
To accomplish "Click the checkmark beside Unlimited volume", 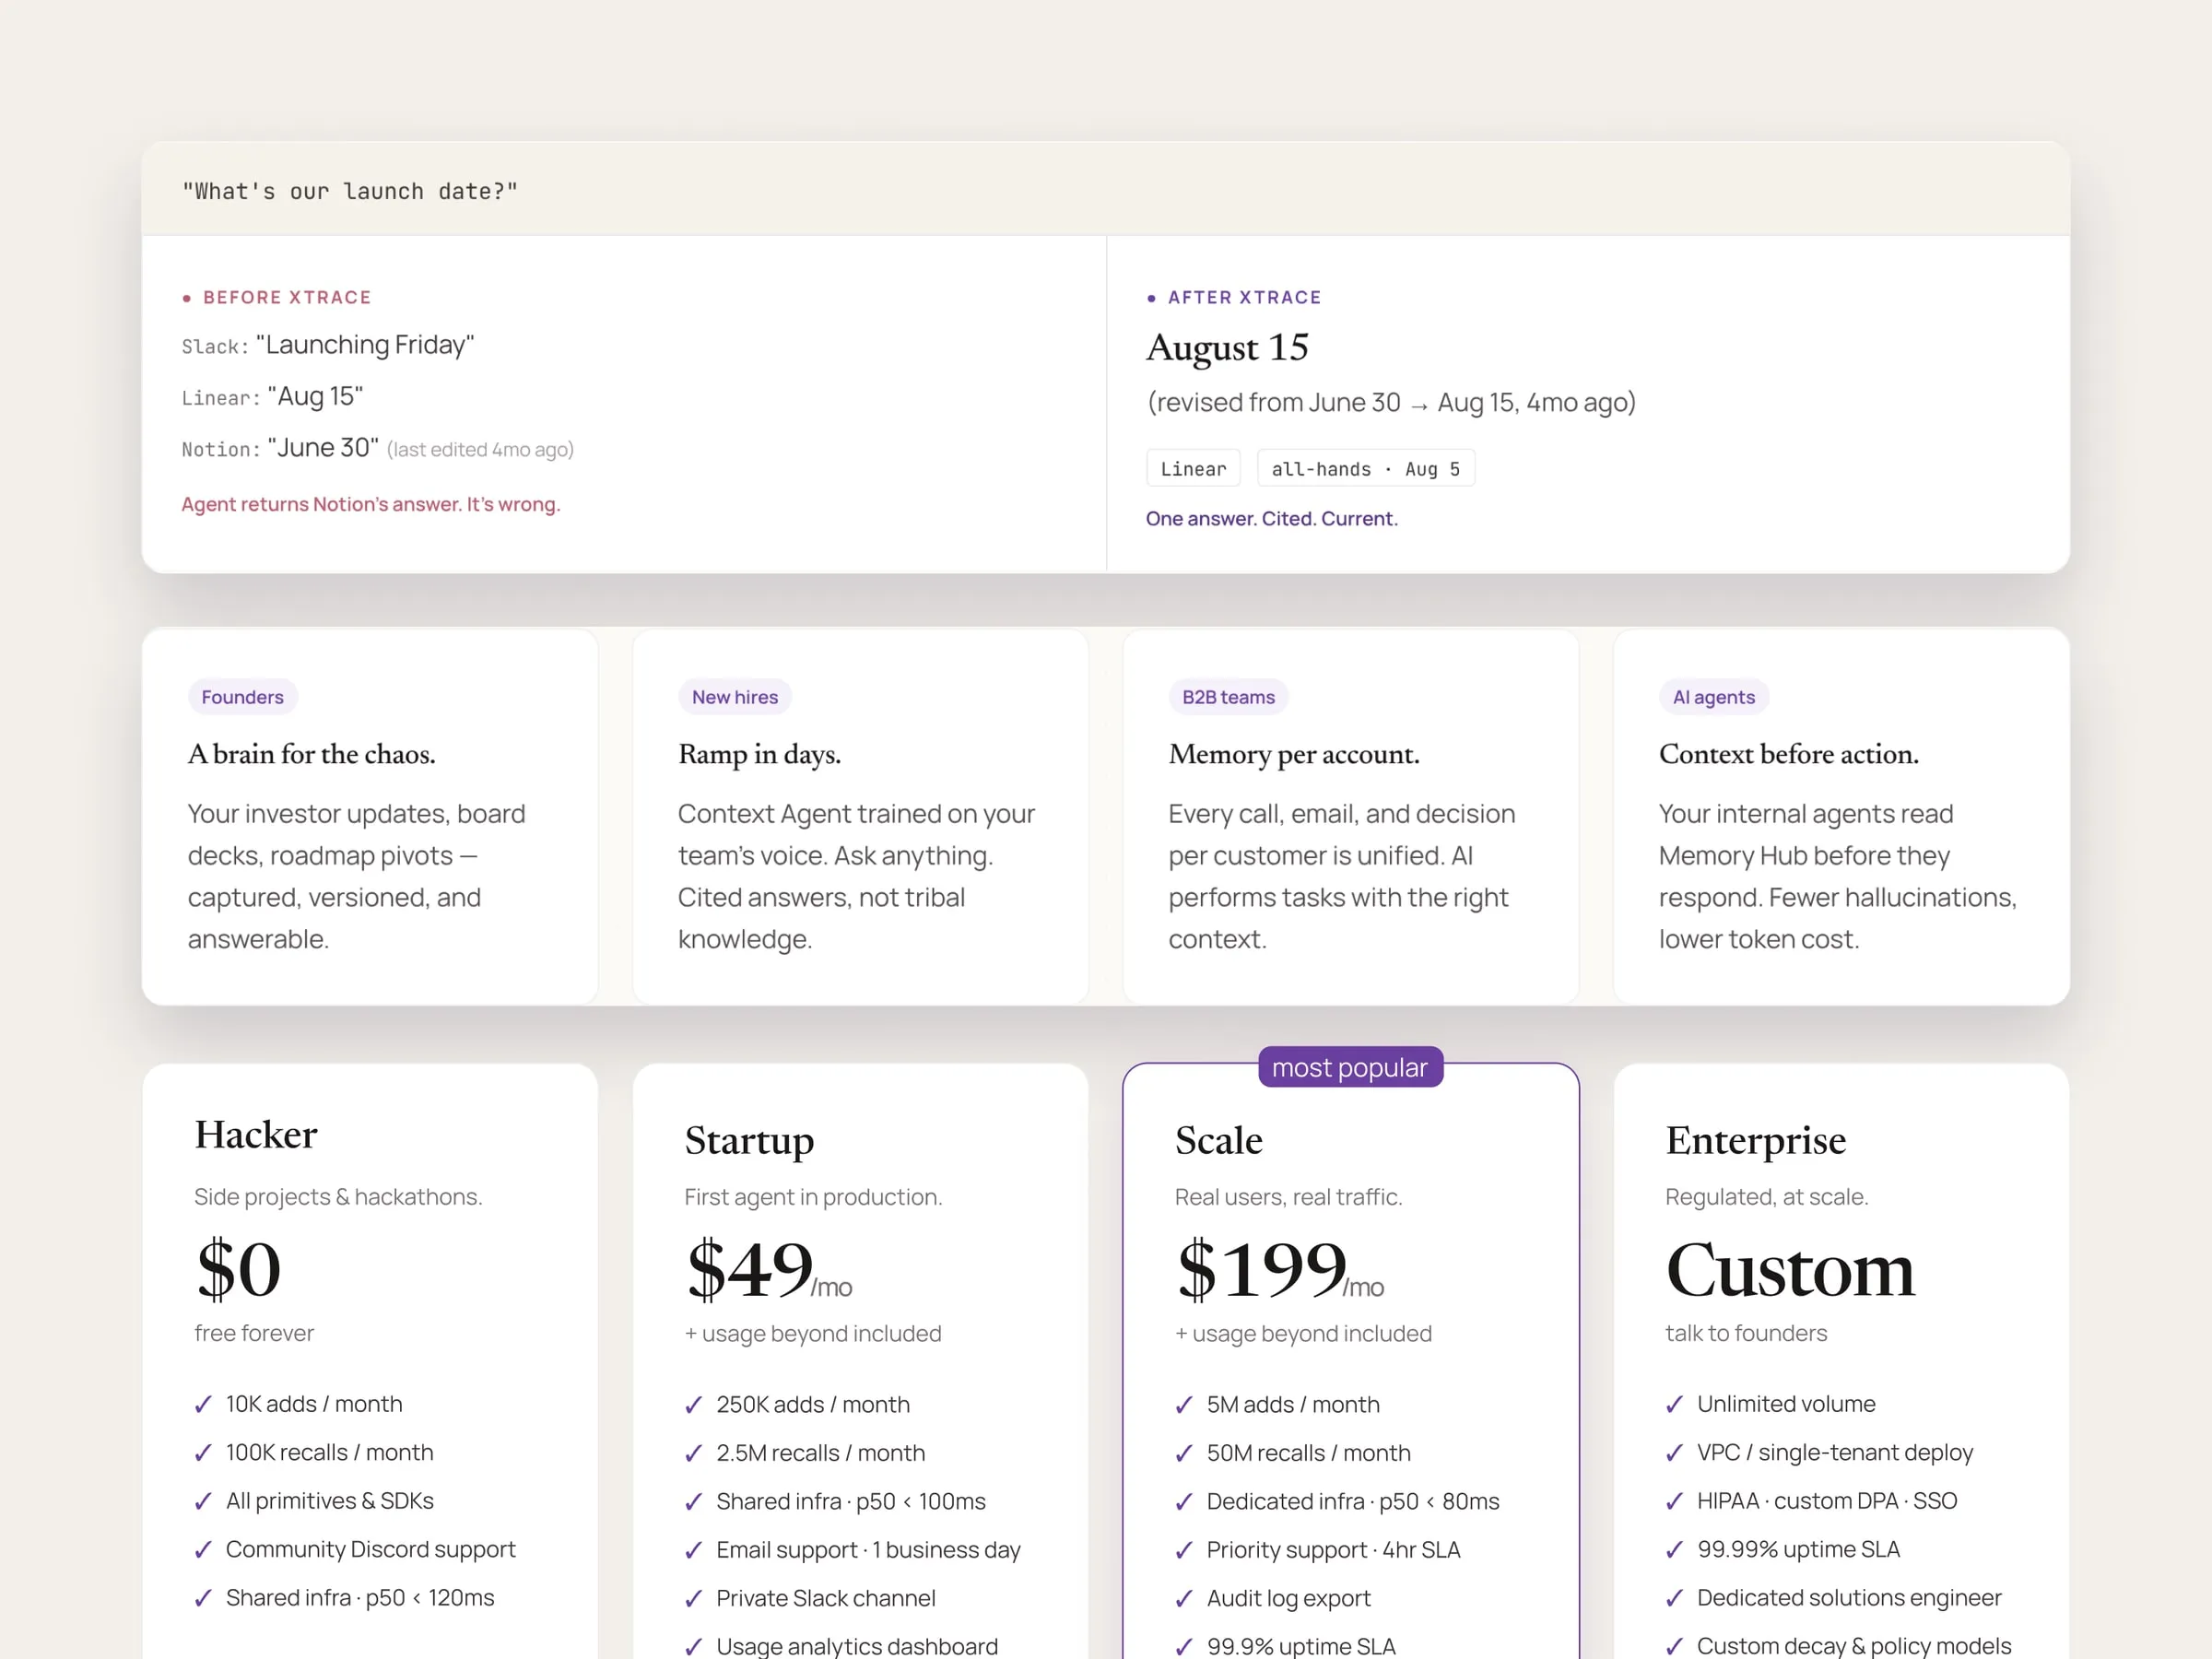I will (1674, 1404).
